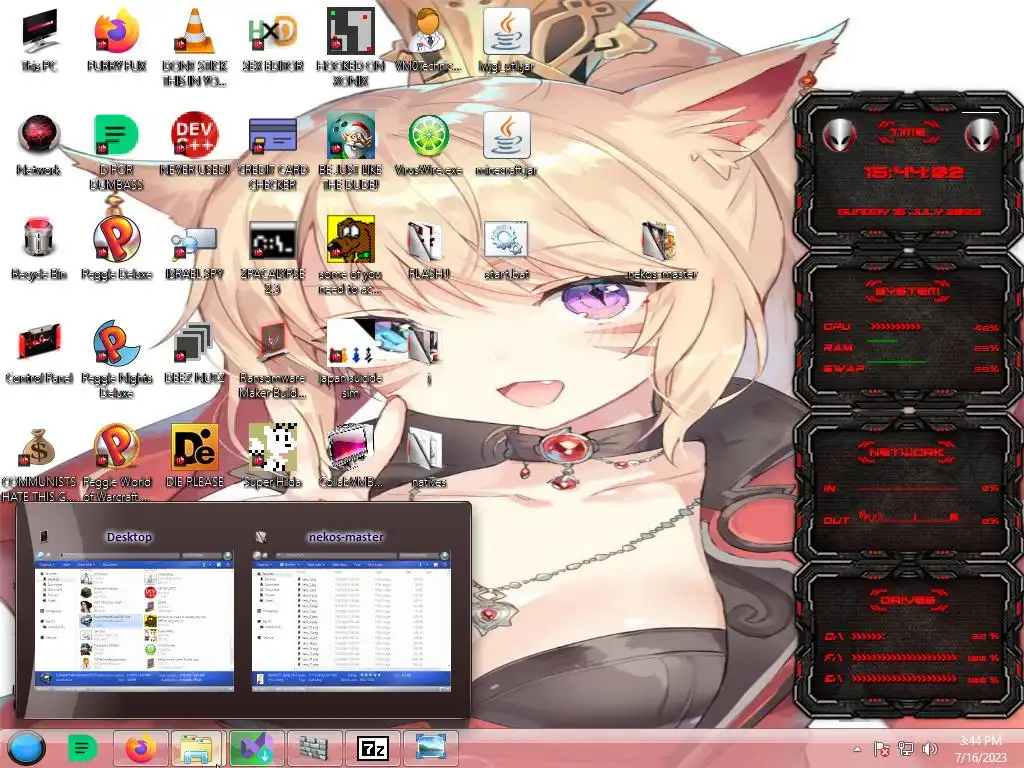Launch FURRY FUX Firefox shortcut on desktop
This screenshot has height=768, width=1024.
point(116,40)
